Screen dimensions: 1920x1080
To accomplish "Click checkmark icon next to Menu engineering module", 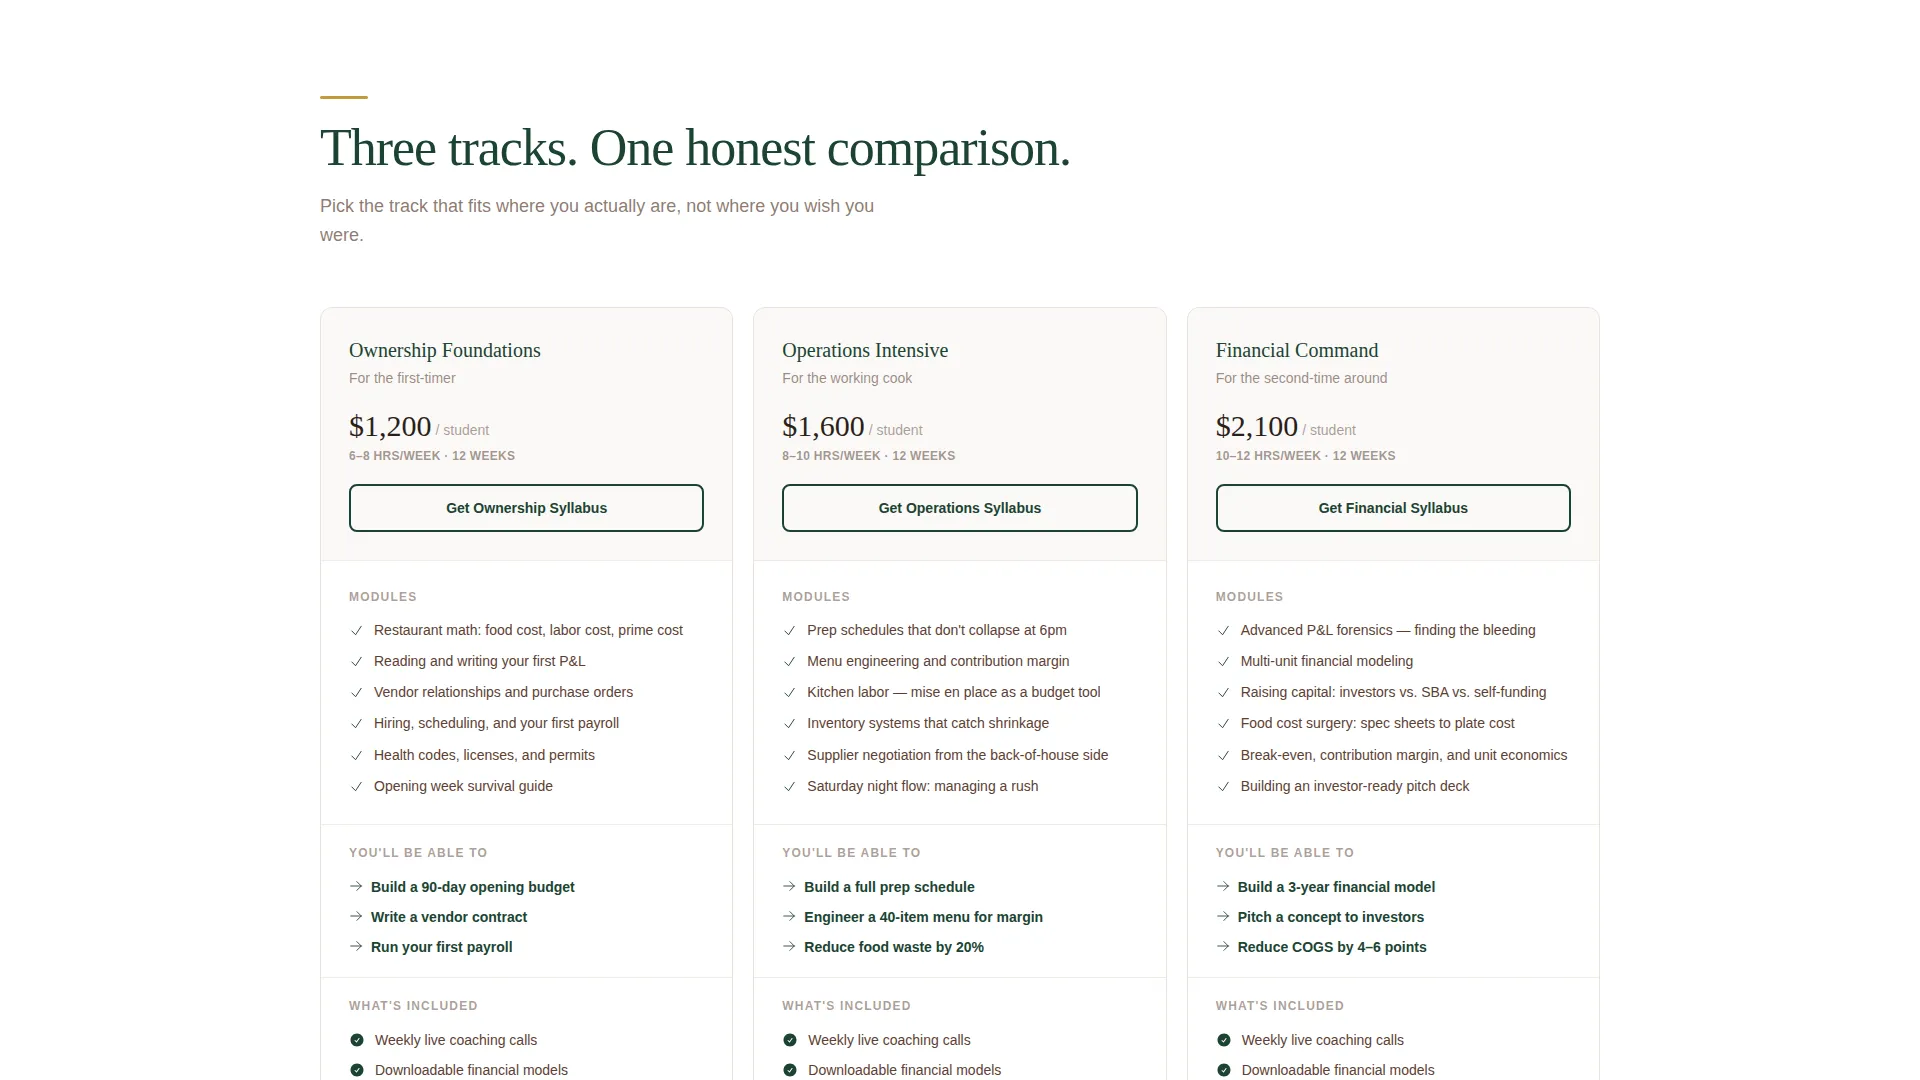I will [789, 662].
